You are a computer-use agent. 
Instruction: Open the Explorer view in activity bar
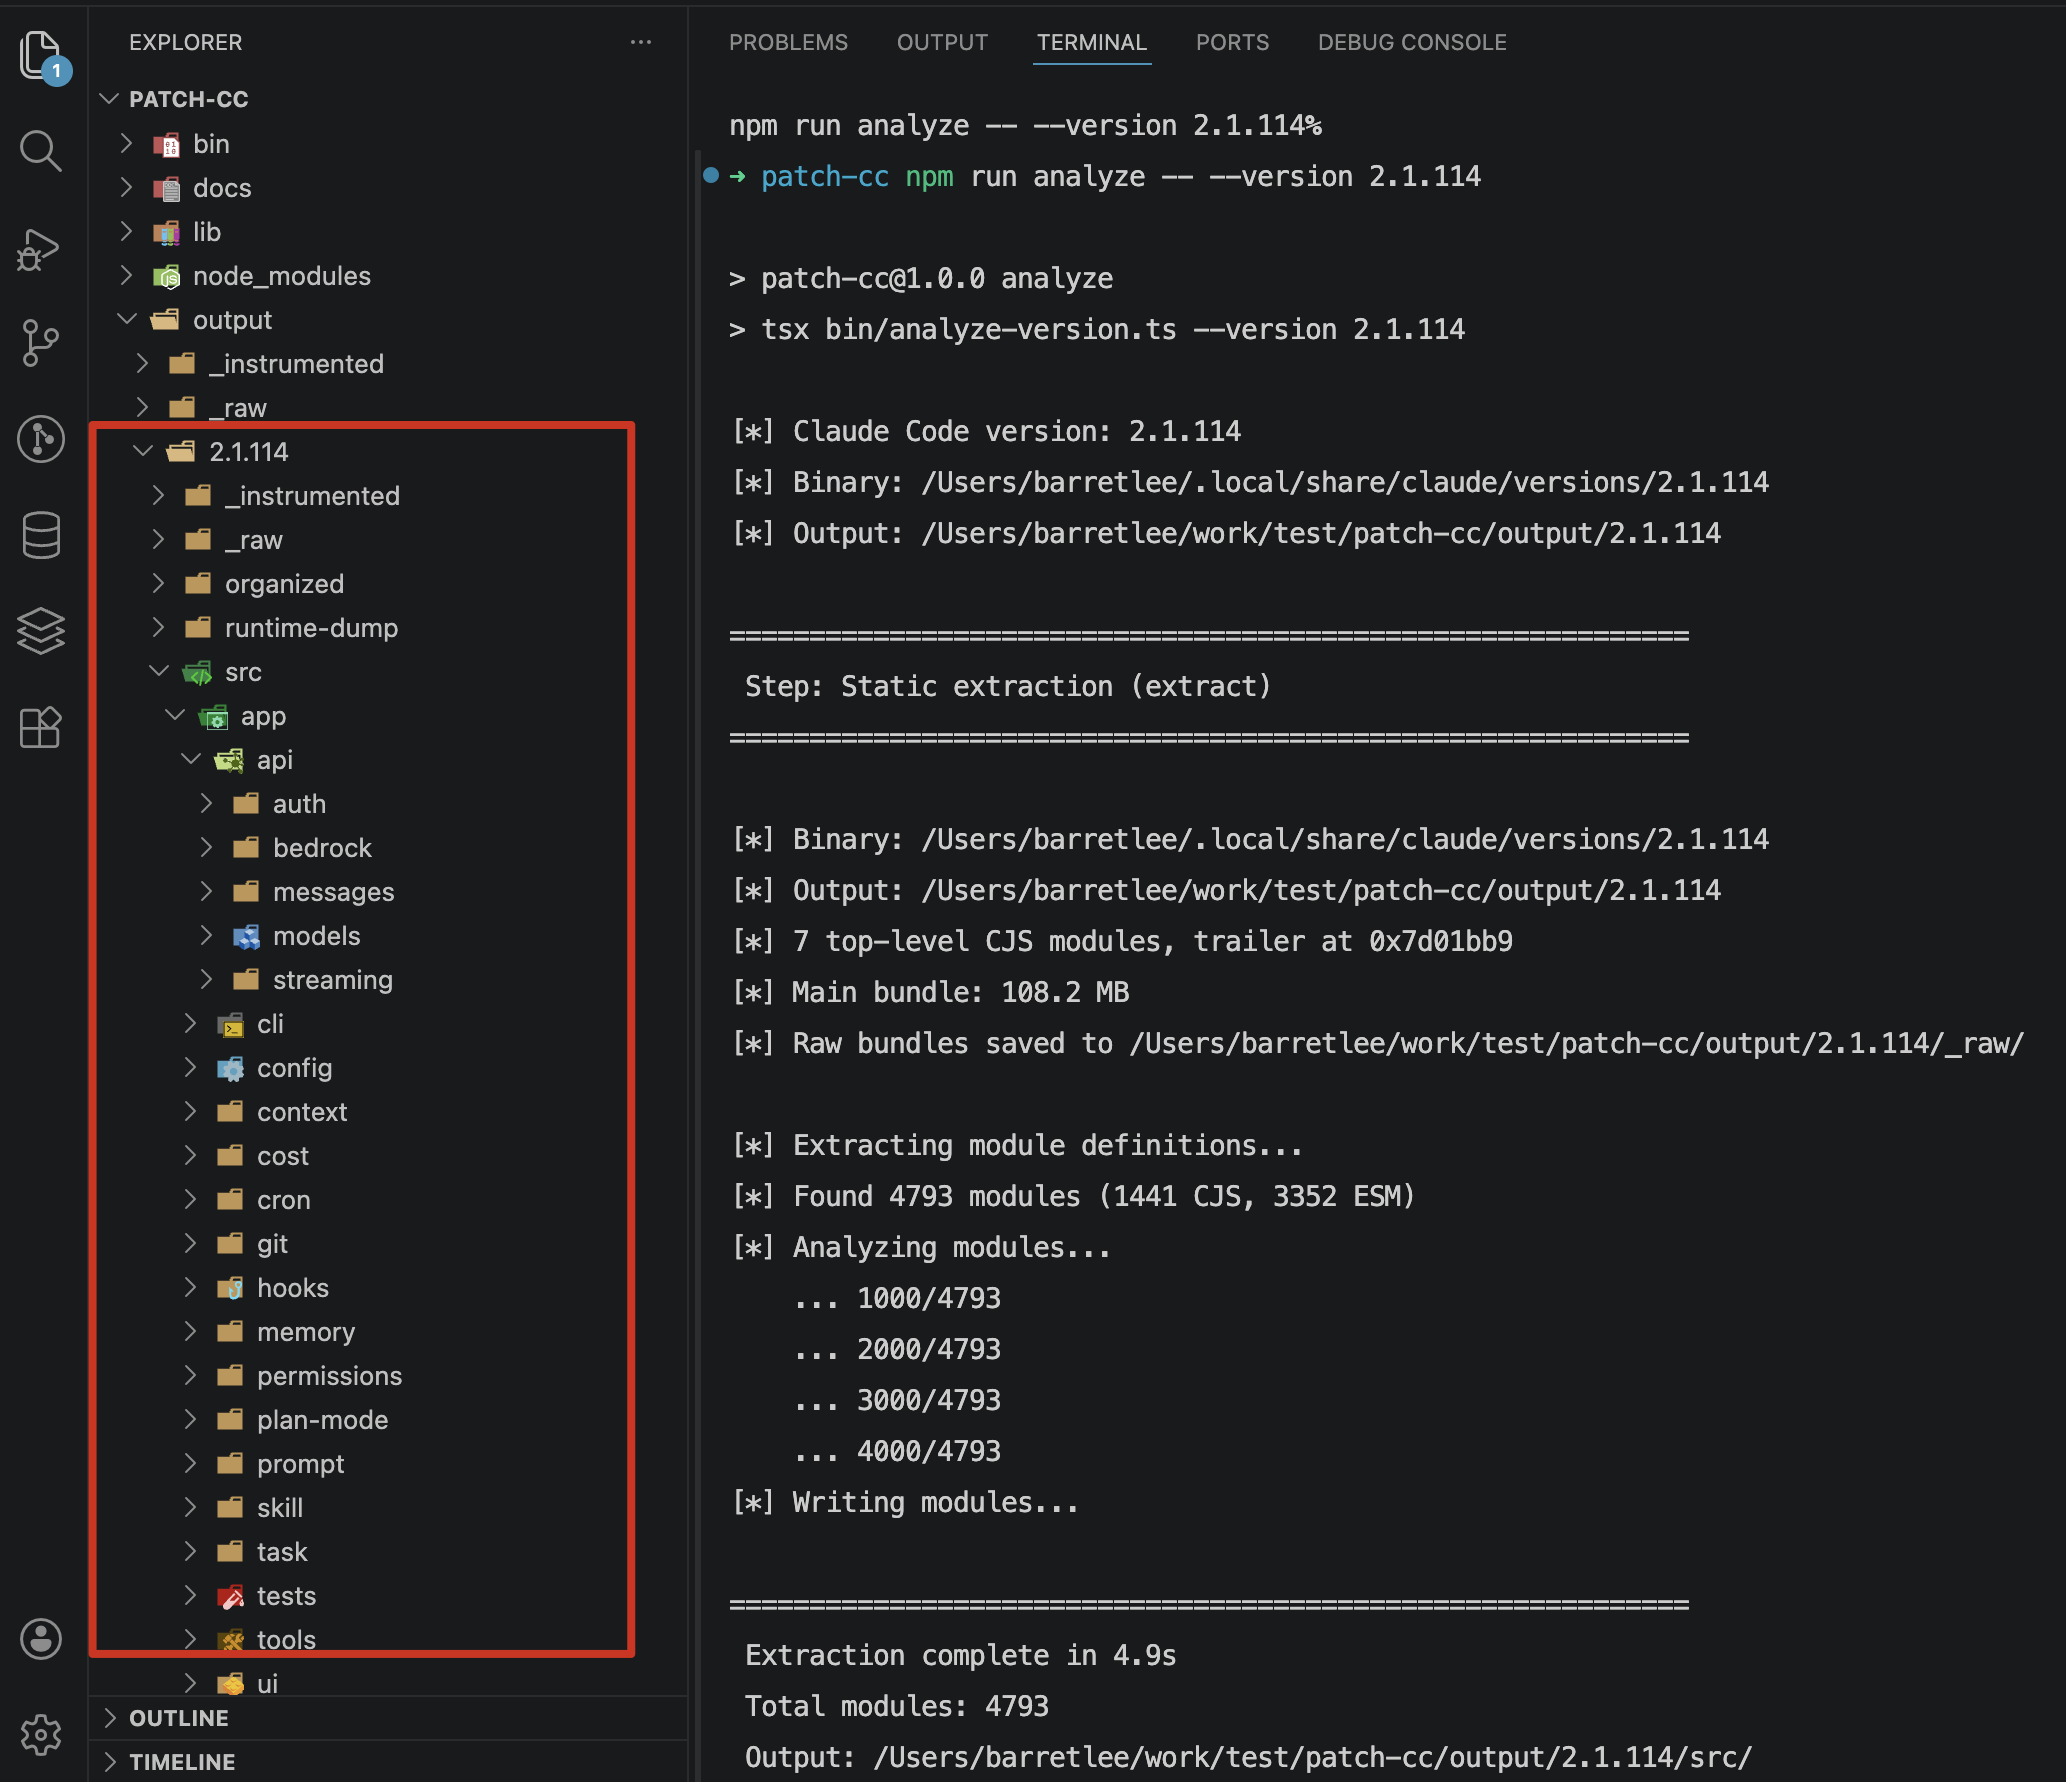coord(40,54)
